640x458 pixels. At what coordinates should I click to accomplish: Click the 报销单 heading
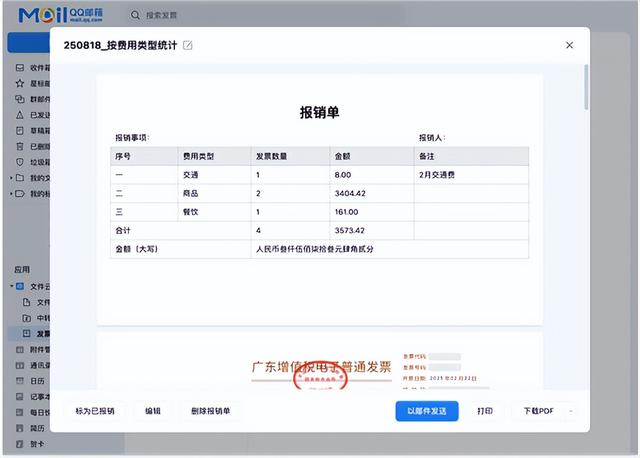(x=320, y=112)
